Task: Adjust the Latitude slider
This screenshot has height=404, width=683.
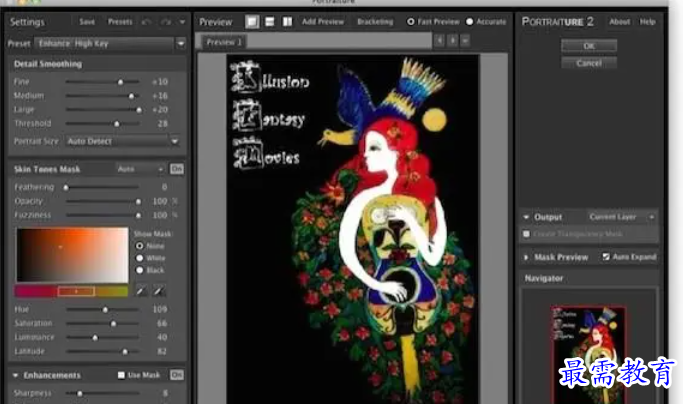Action: 125,351
